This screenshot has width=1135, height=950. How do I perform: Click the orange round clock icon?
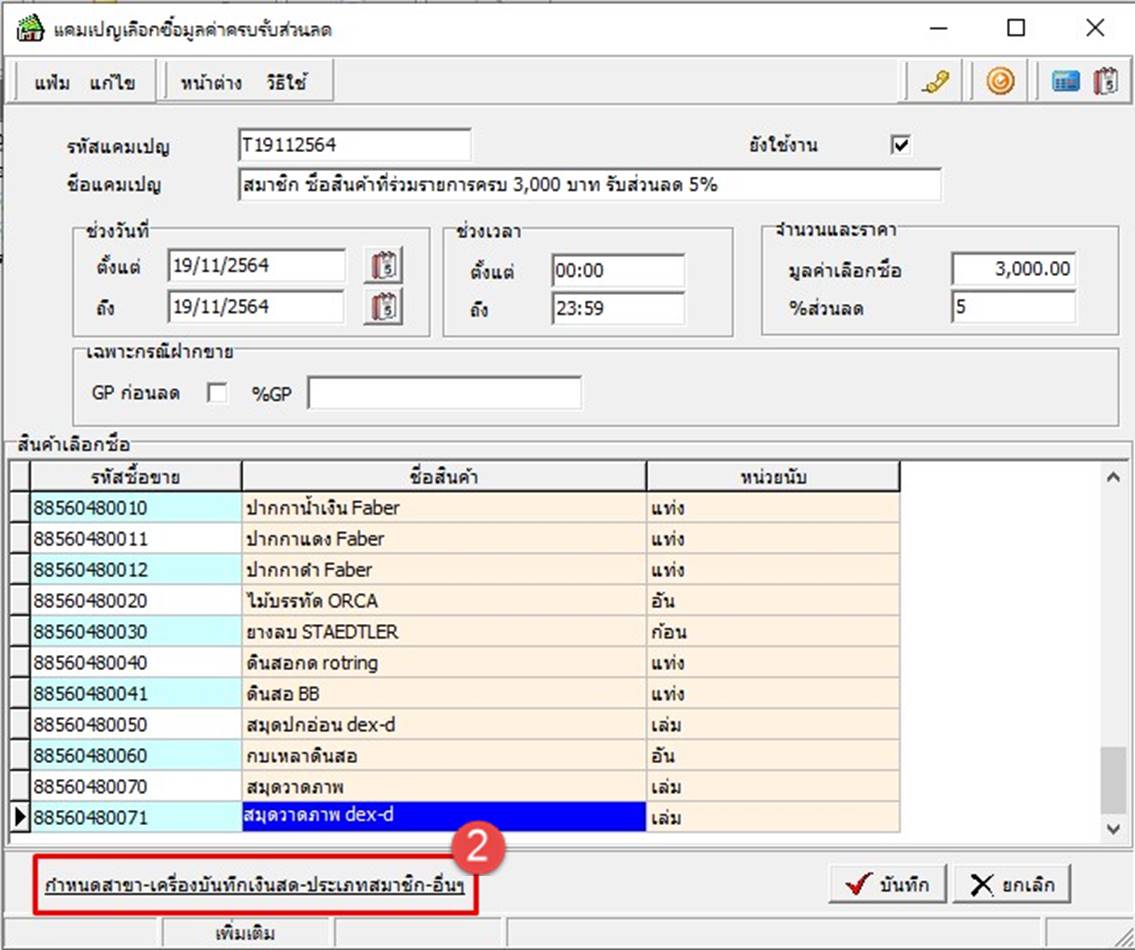coord(999,83)
